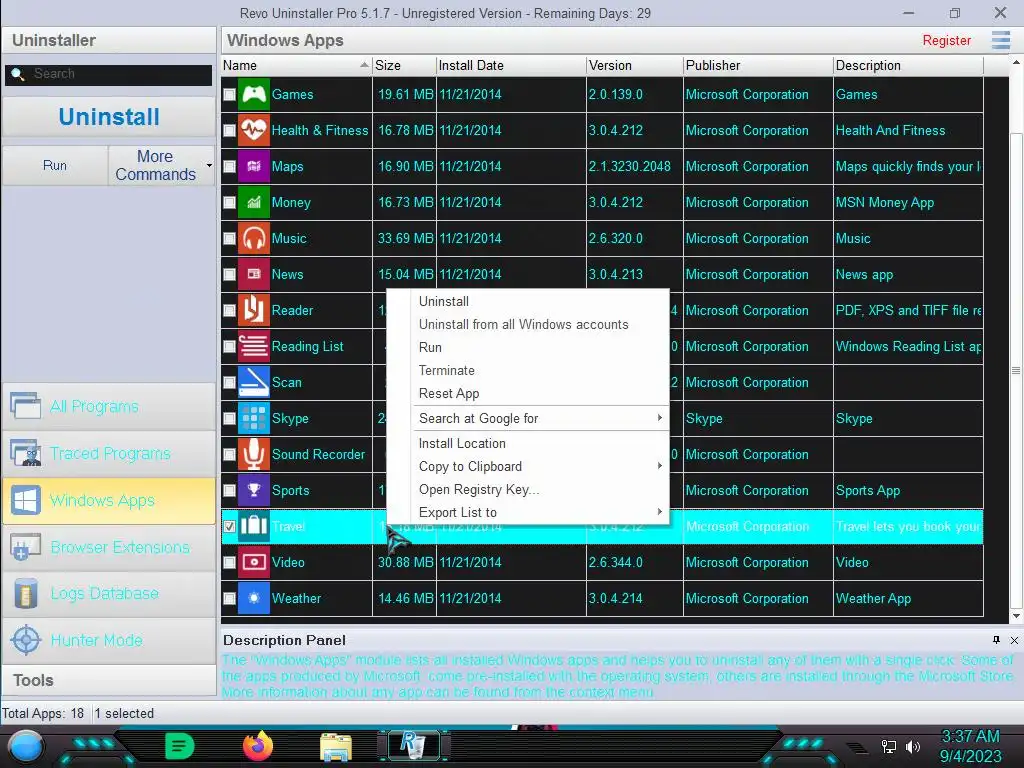The height and width of the screenshot is (768, 1024).
Task: Click the Video app icon
Action: tap(253, 562)
